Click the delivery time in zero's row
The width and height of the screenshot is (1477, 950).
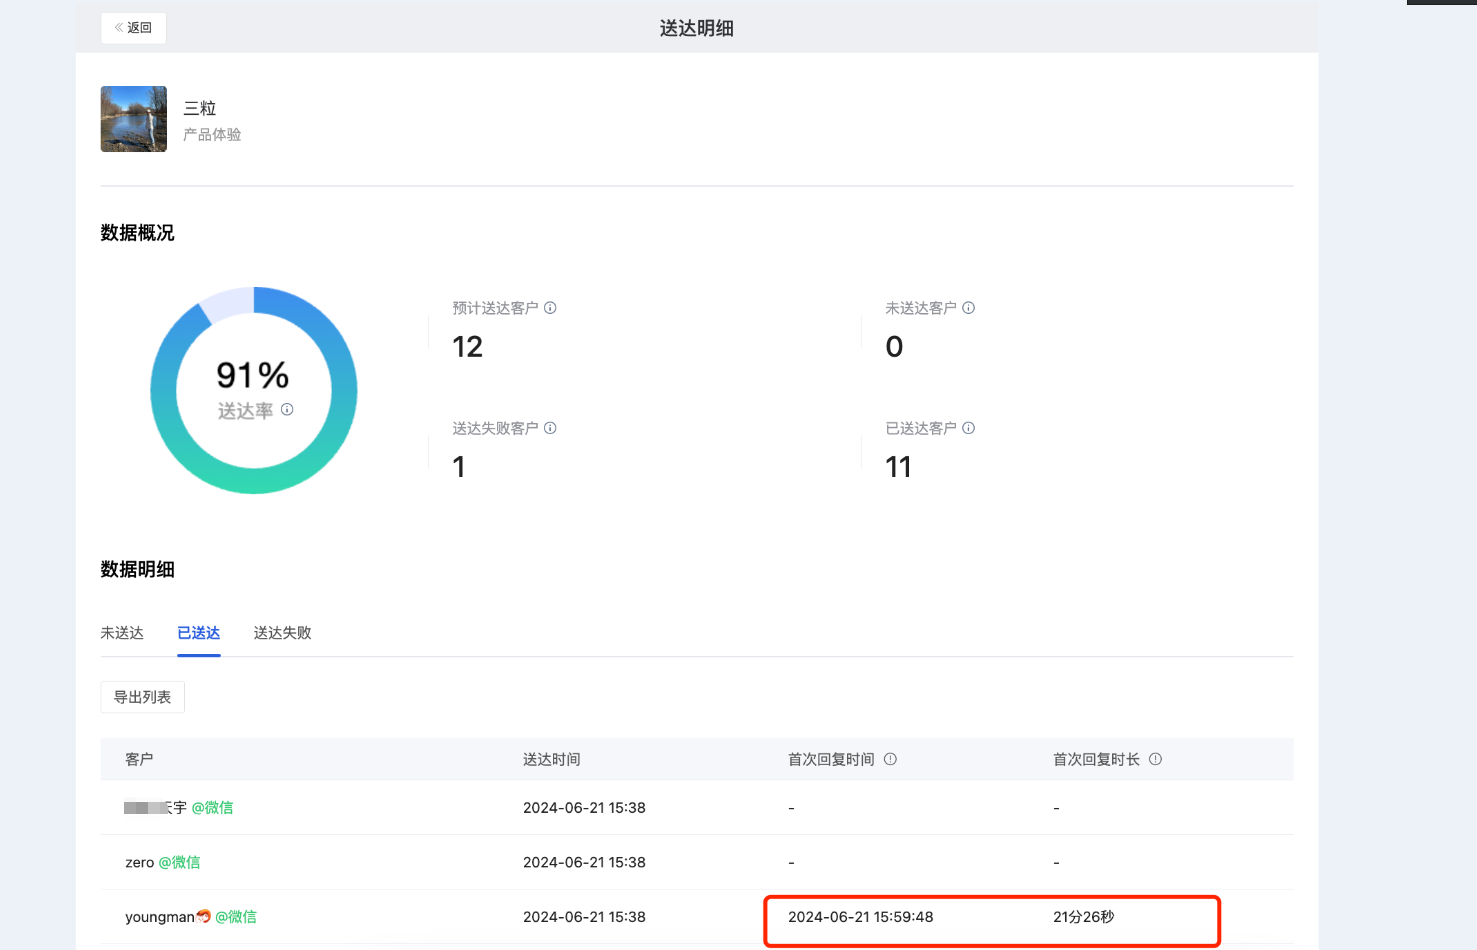584,863
